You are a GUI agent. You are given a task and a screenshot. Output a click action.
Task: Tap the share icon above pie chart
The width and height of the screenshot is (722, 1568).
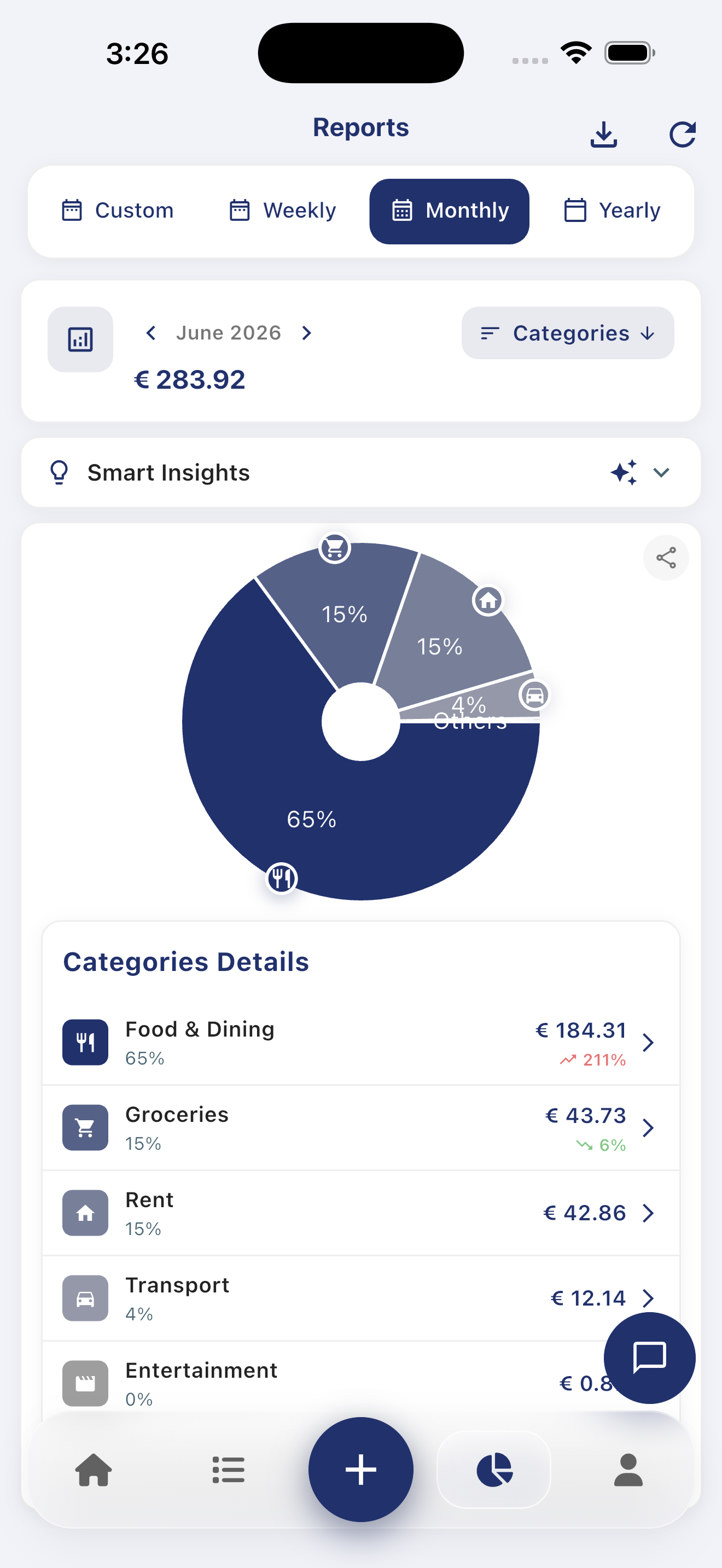(x=666, y=558)
